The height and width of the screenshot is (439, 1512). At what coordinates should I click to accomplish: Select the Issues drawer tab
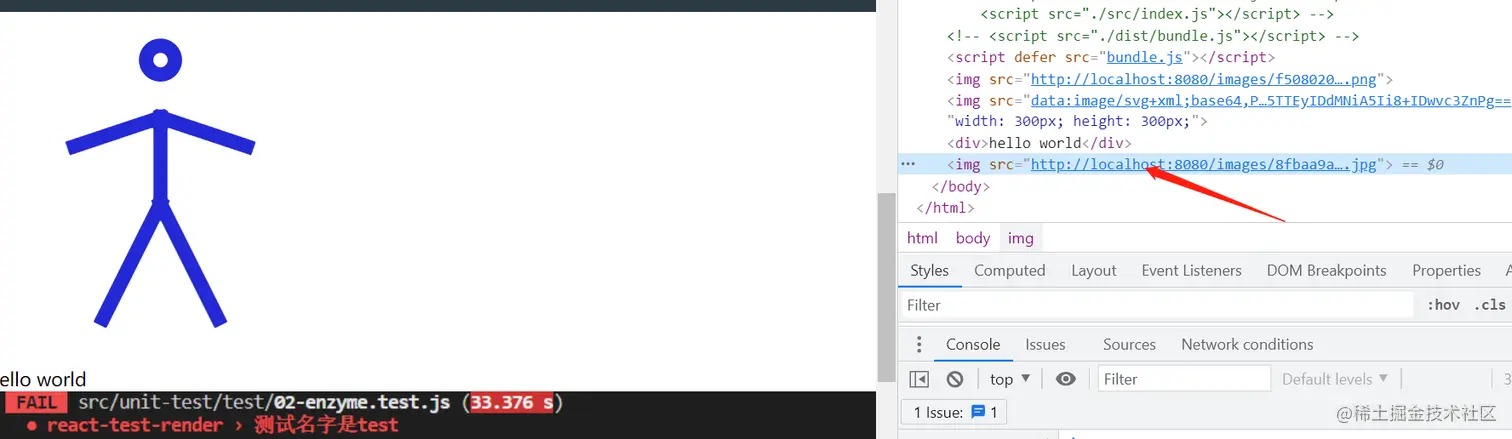click(1045, 344)
